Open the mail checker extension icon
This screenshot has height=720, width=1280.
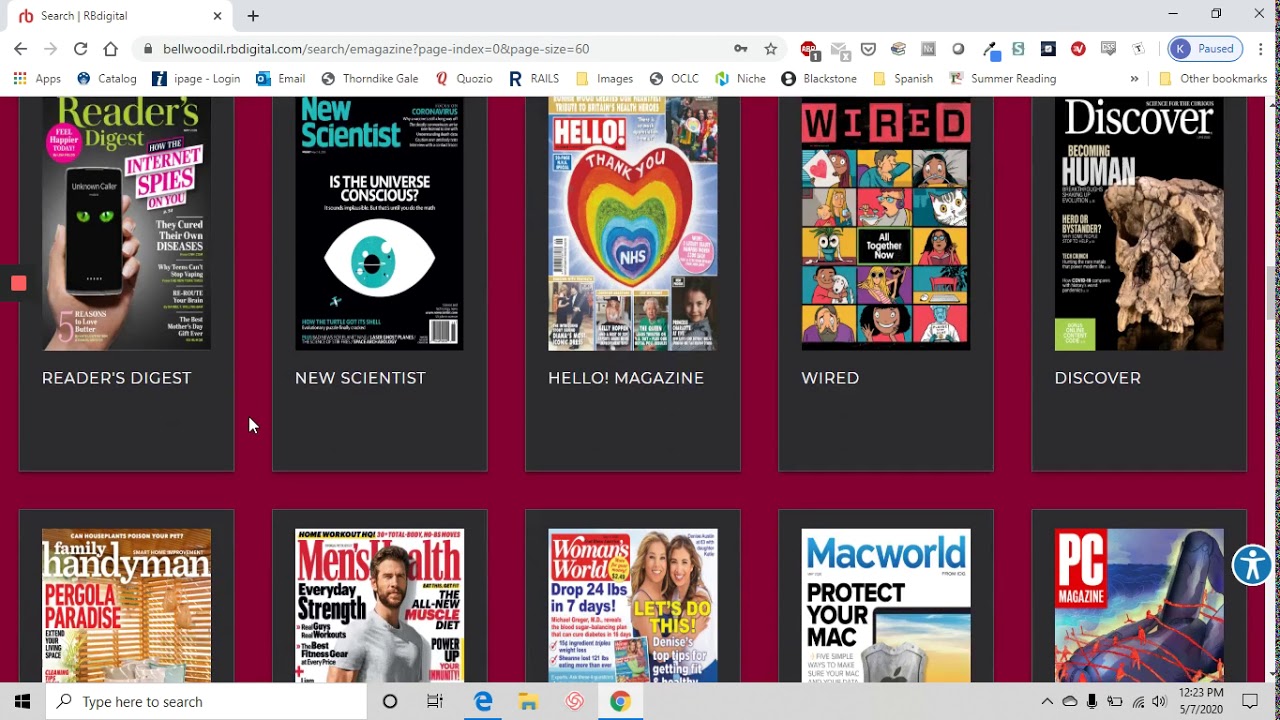(x=839, y=49)
